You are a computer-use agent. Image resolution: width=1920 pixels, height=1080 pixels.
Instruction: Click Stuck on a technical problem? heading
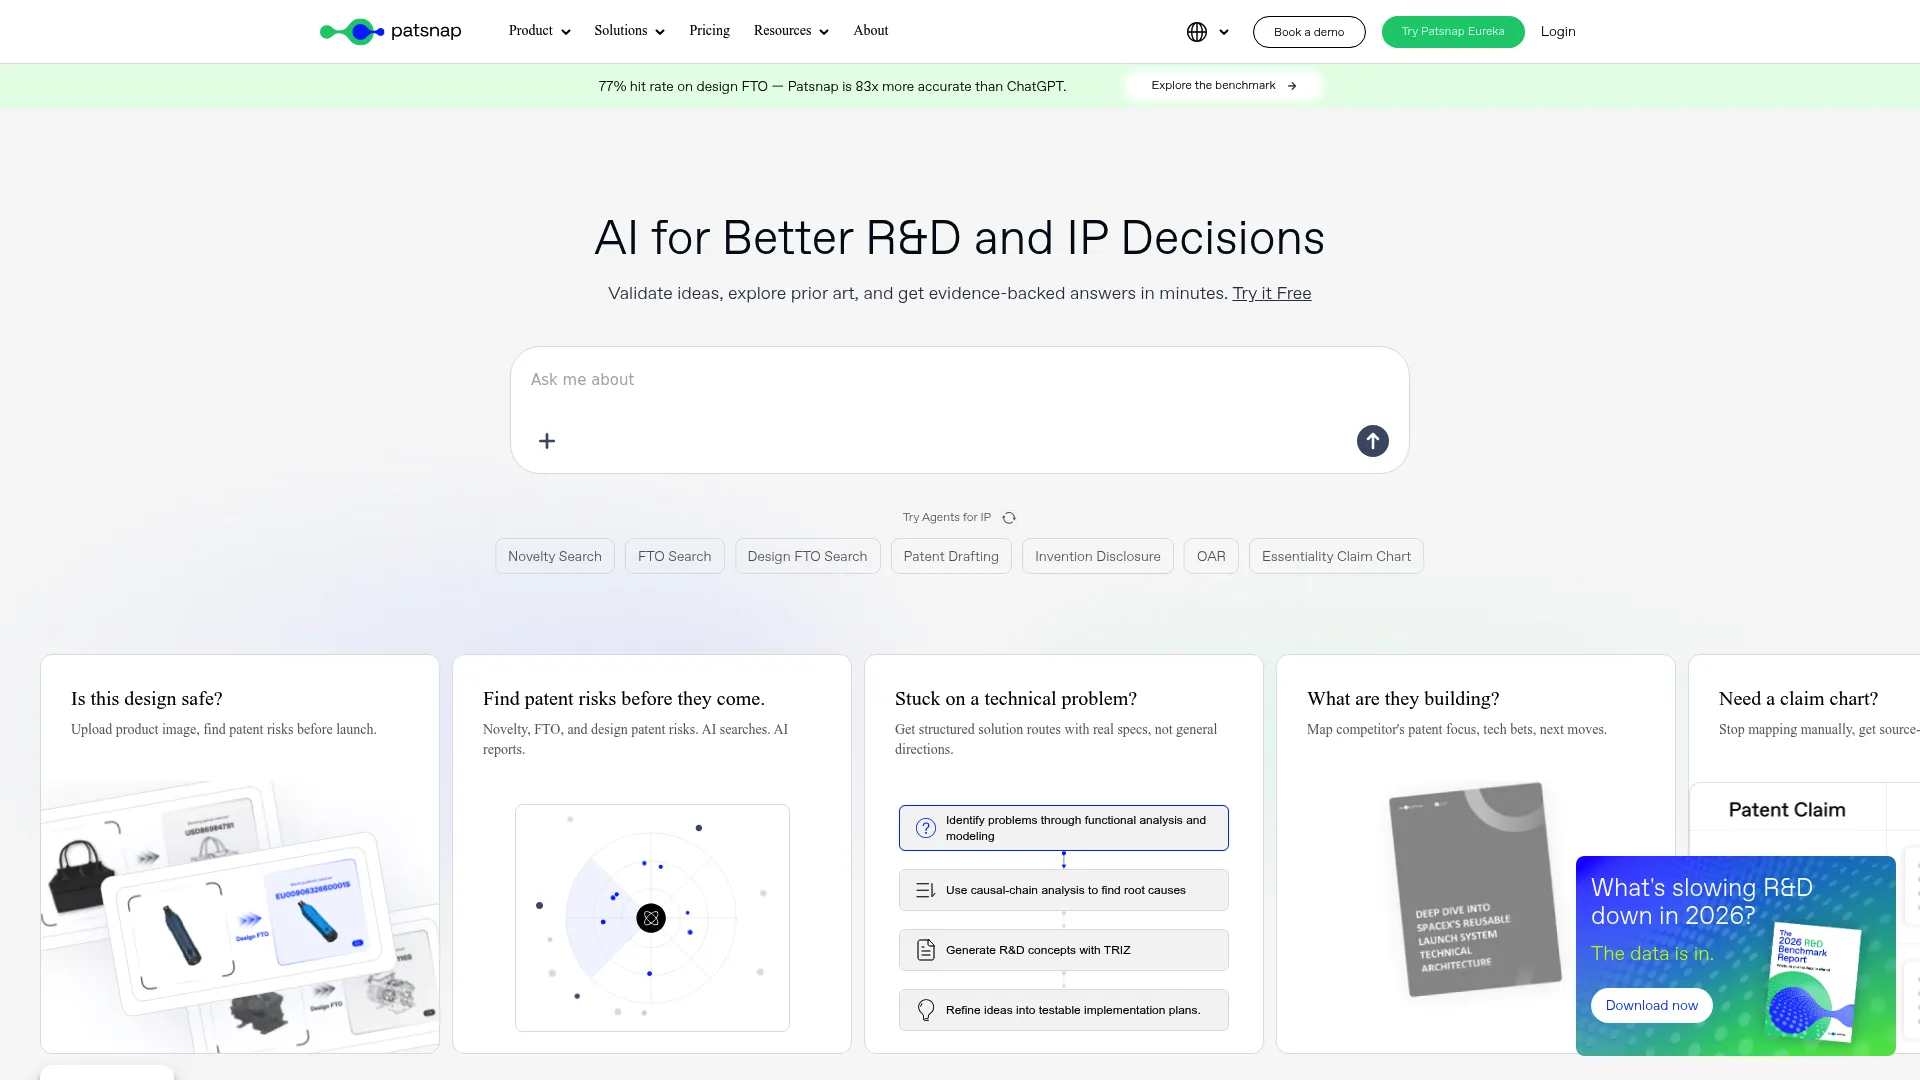pyautogui.click(x=1016, y=699)
